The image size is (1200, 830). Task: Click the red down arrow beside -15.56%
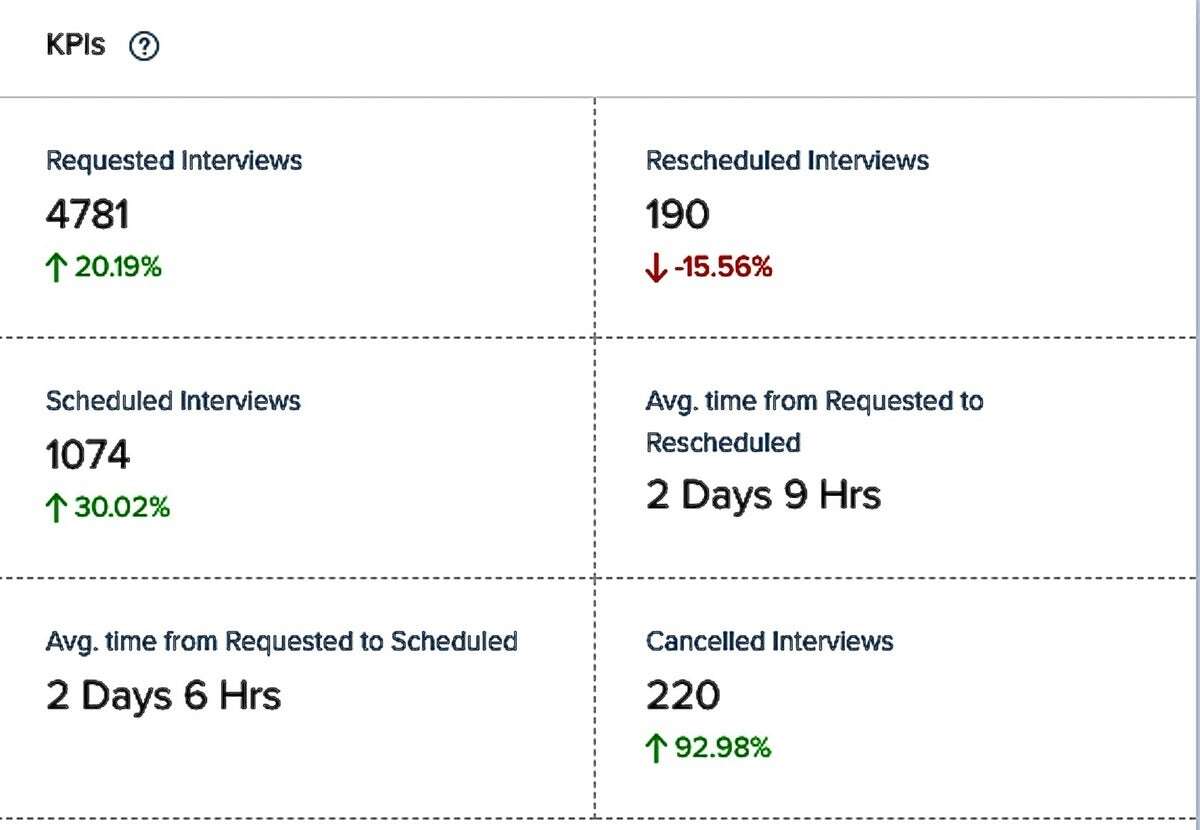pos(656,268)
